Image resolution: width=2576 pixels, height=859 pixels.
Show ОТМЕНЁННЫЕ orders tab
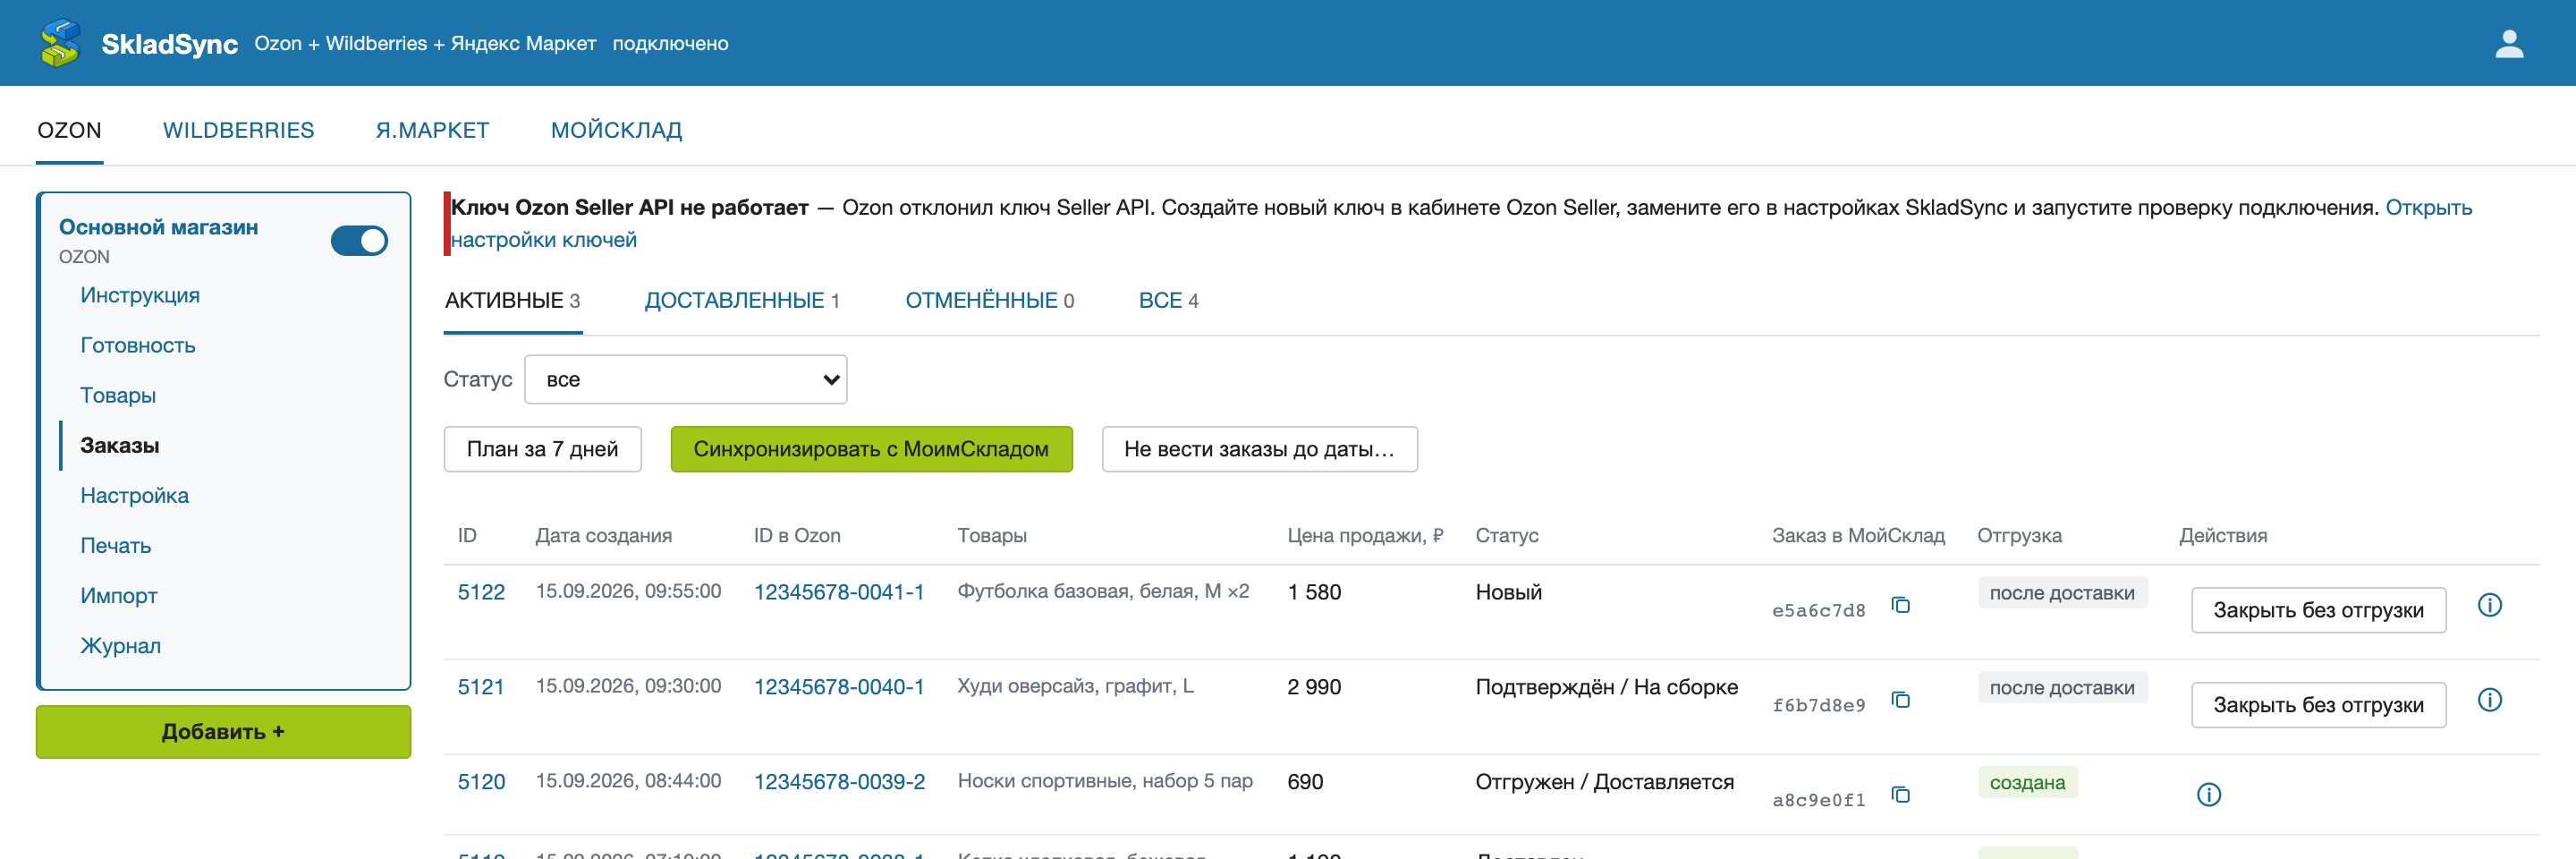(989, 301)
